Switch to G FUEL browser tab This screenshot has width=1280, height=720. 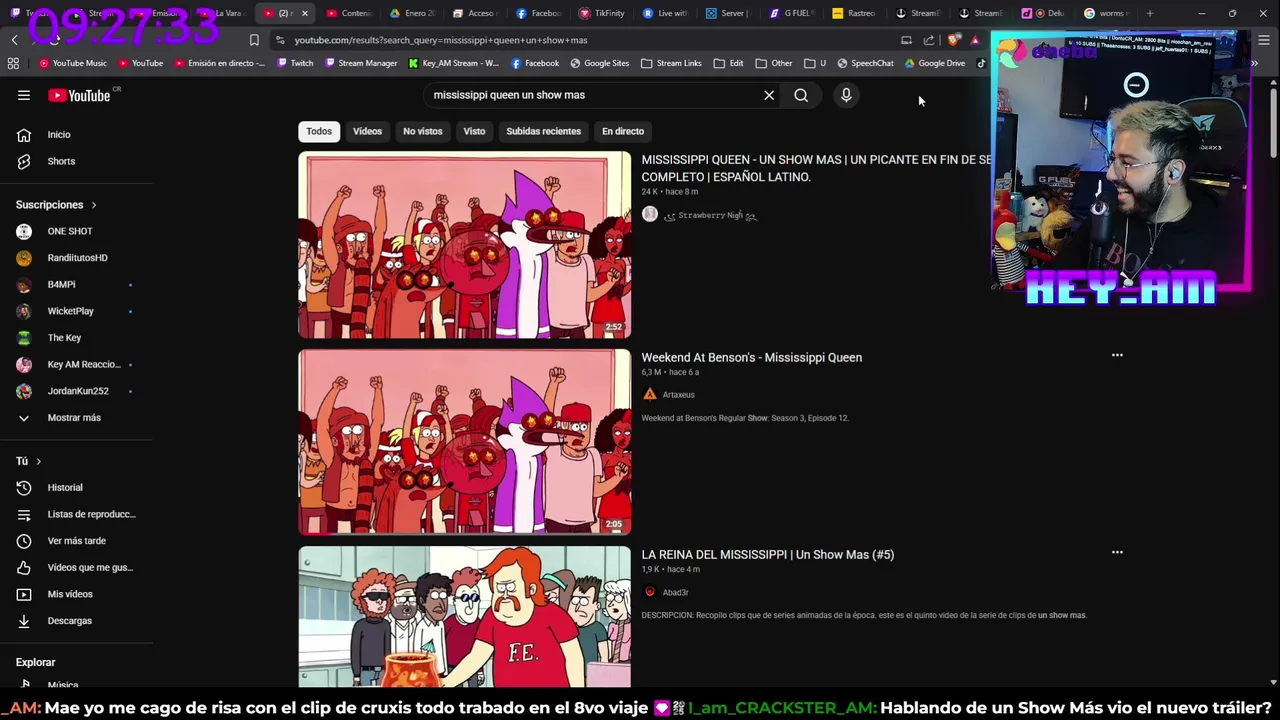(x=792, y=13)
